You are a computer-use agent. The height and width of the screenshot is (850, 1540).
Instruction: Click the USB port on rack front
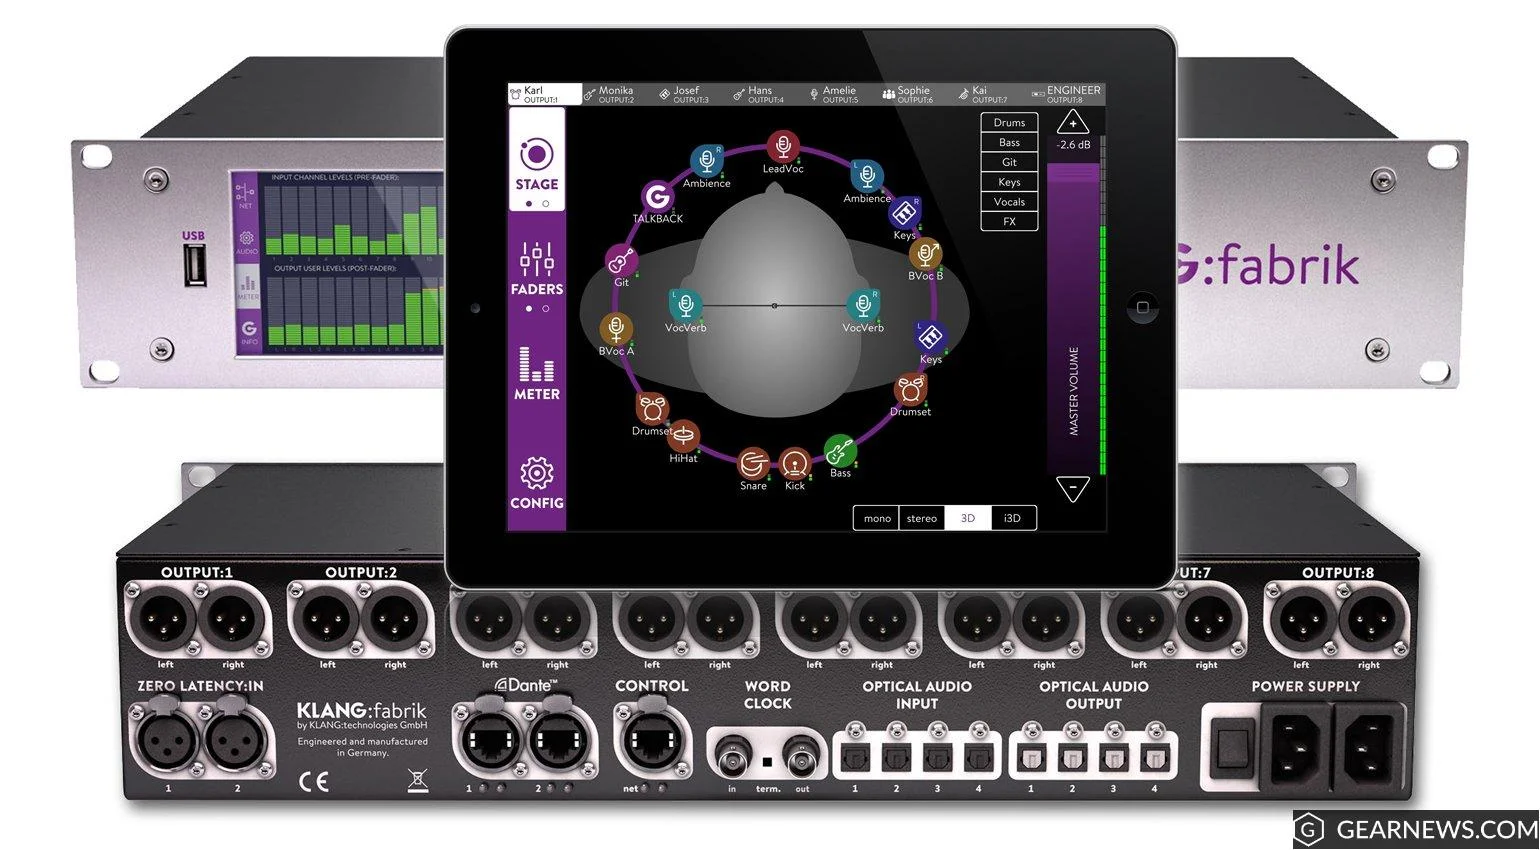[x=193, y=265]
